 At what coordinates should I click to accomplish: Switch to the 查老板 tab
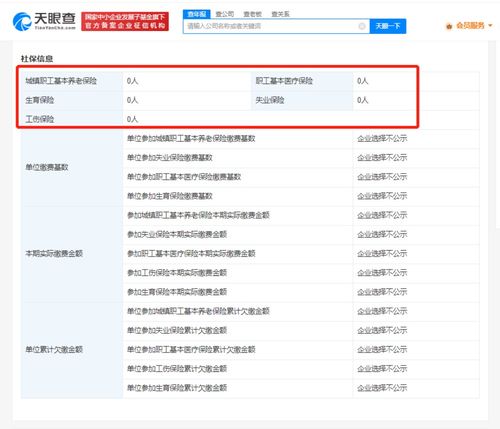pos(252,14)
